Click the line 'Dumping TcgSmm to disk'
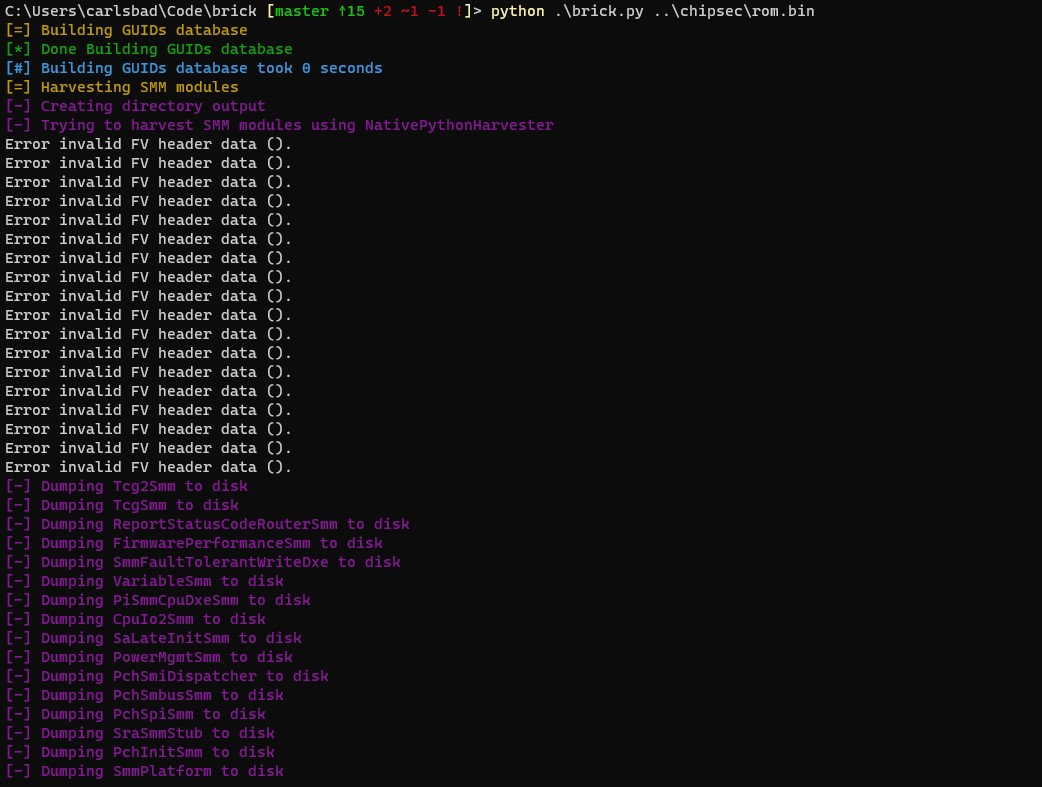Image resolution: width=1042 pixels, height=787 pixels. [x=122, y=505]
